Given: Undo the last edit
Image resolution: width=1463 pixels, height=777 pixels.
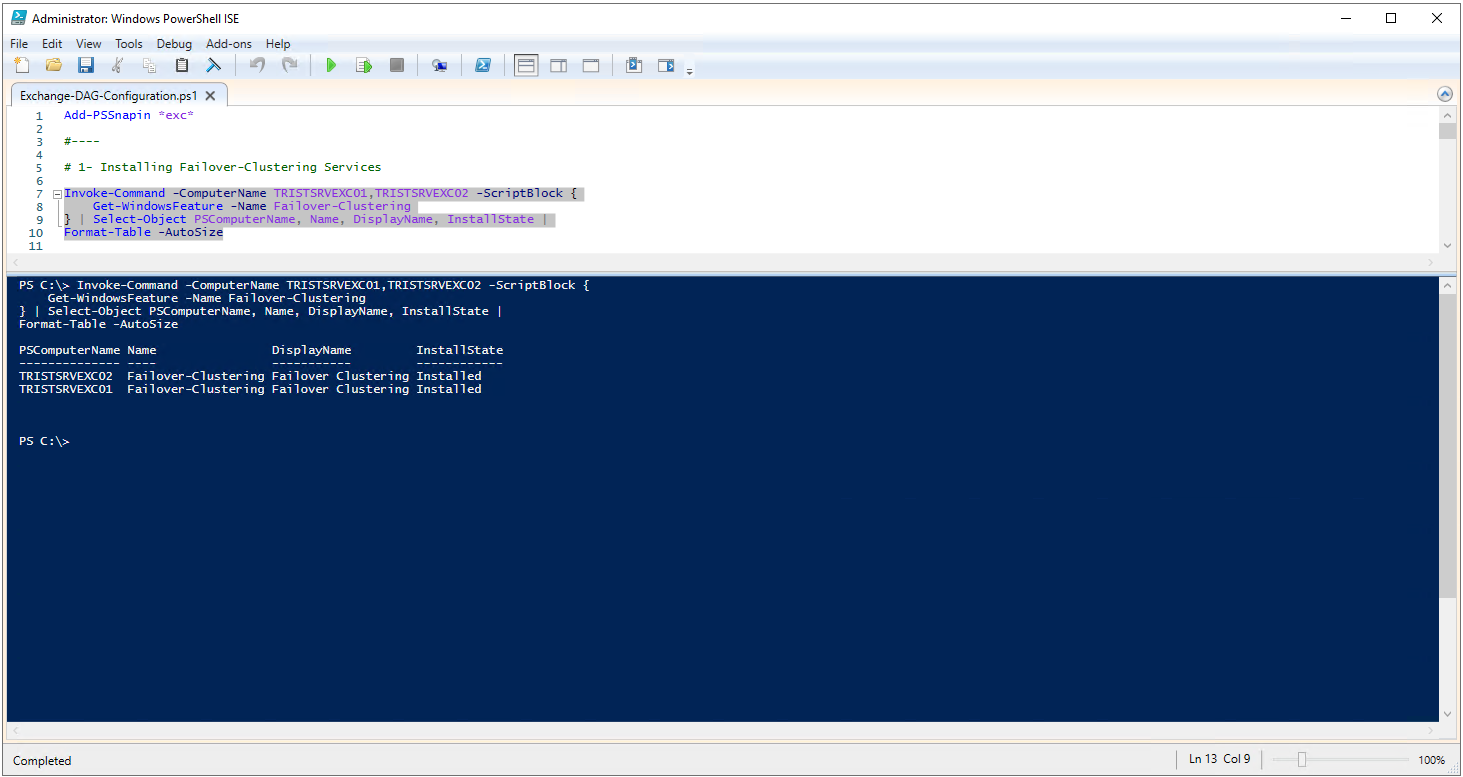Looking at the screenshot, I should 257,66.
